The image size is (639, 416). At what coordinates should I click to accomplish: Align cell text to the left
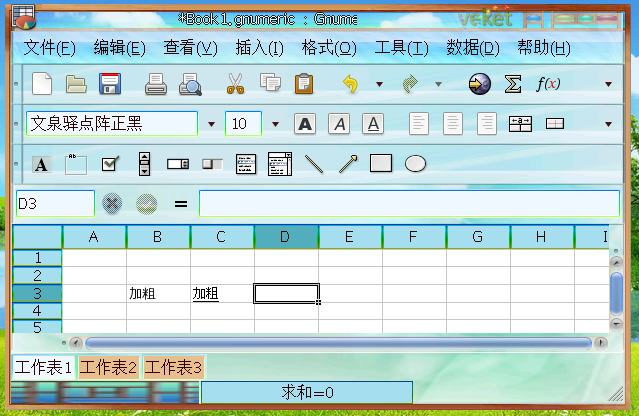tap(419, 123)
